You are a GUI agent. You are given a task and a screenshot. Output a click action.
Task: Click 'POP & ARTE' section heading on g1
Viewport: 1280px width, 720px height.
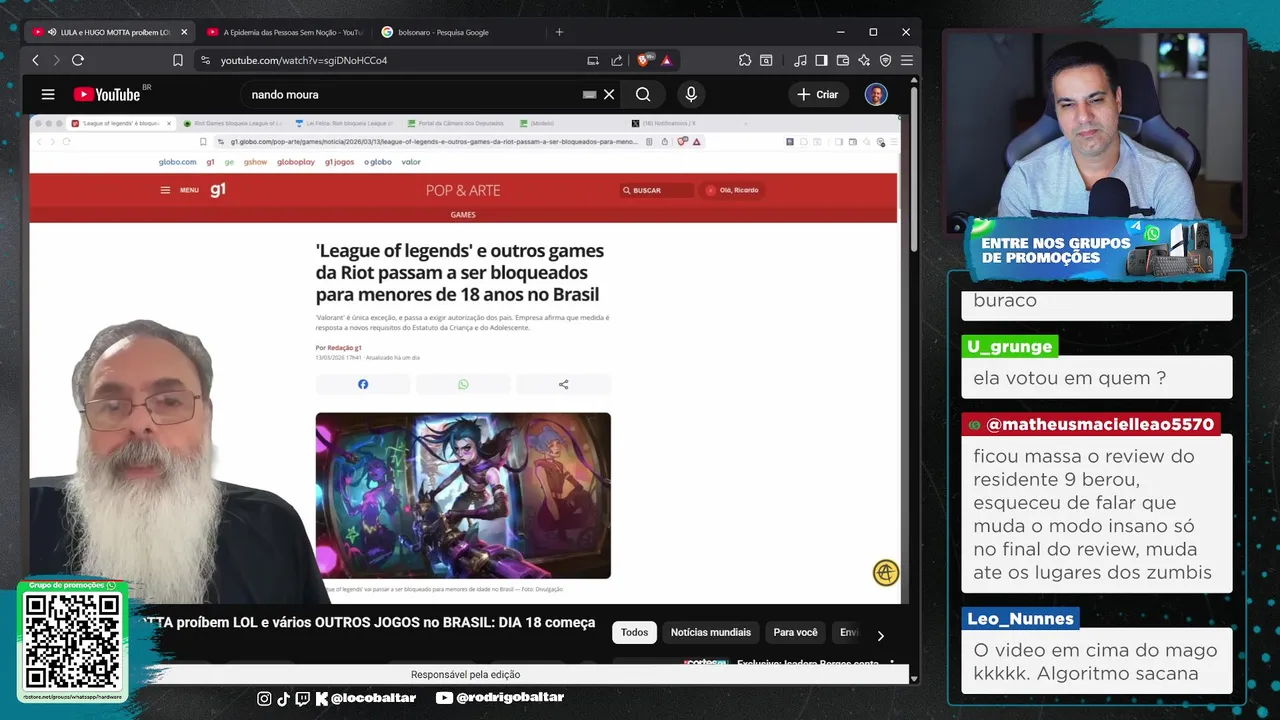pyautogui.click(x=463, y=190)
